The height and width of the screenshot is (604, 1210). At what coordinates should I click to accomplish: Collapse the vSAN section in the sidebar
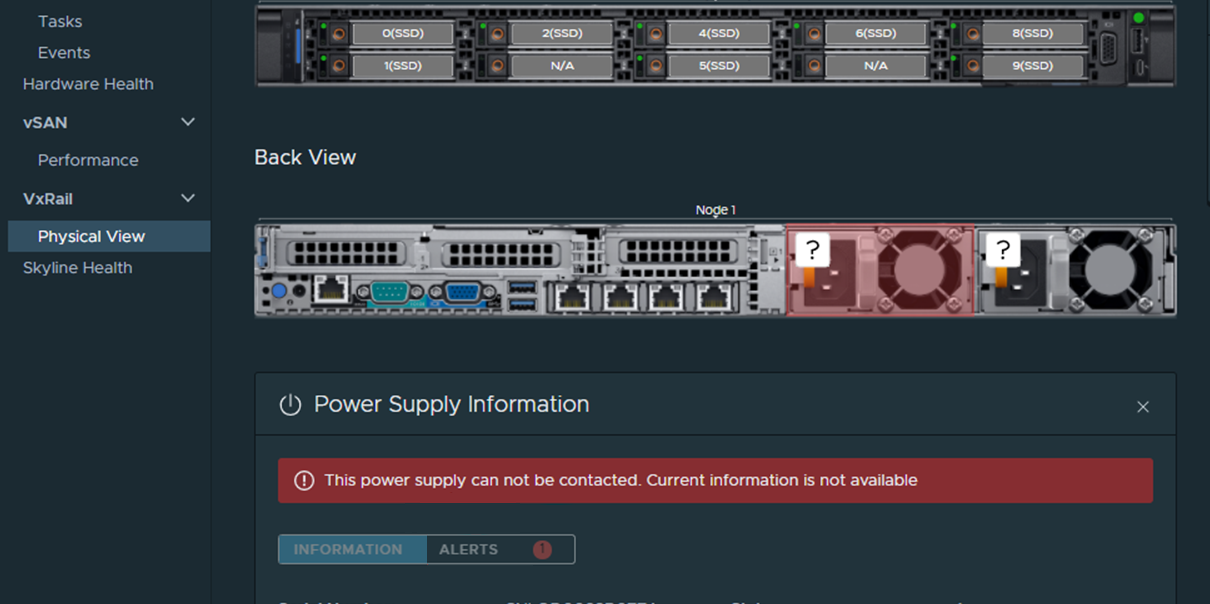click(x=187, y=121)
